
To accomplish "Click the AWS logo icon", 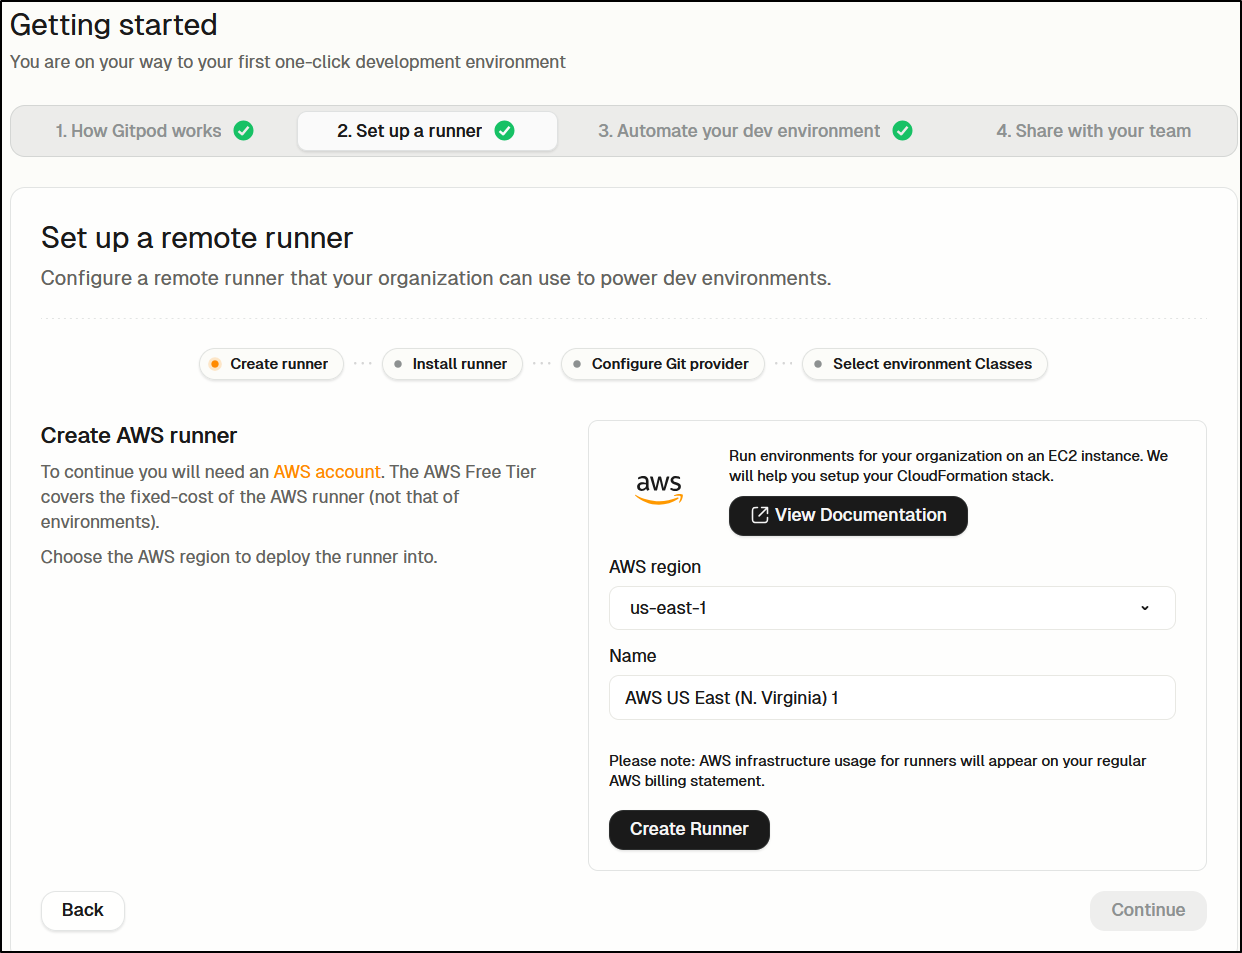I will click(x=659, y=488).
